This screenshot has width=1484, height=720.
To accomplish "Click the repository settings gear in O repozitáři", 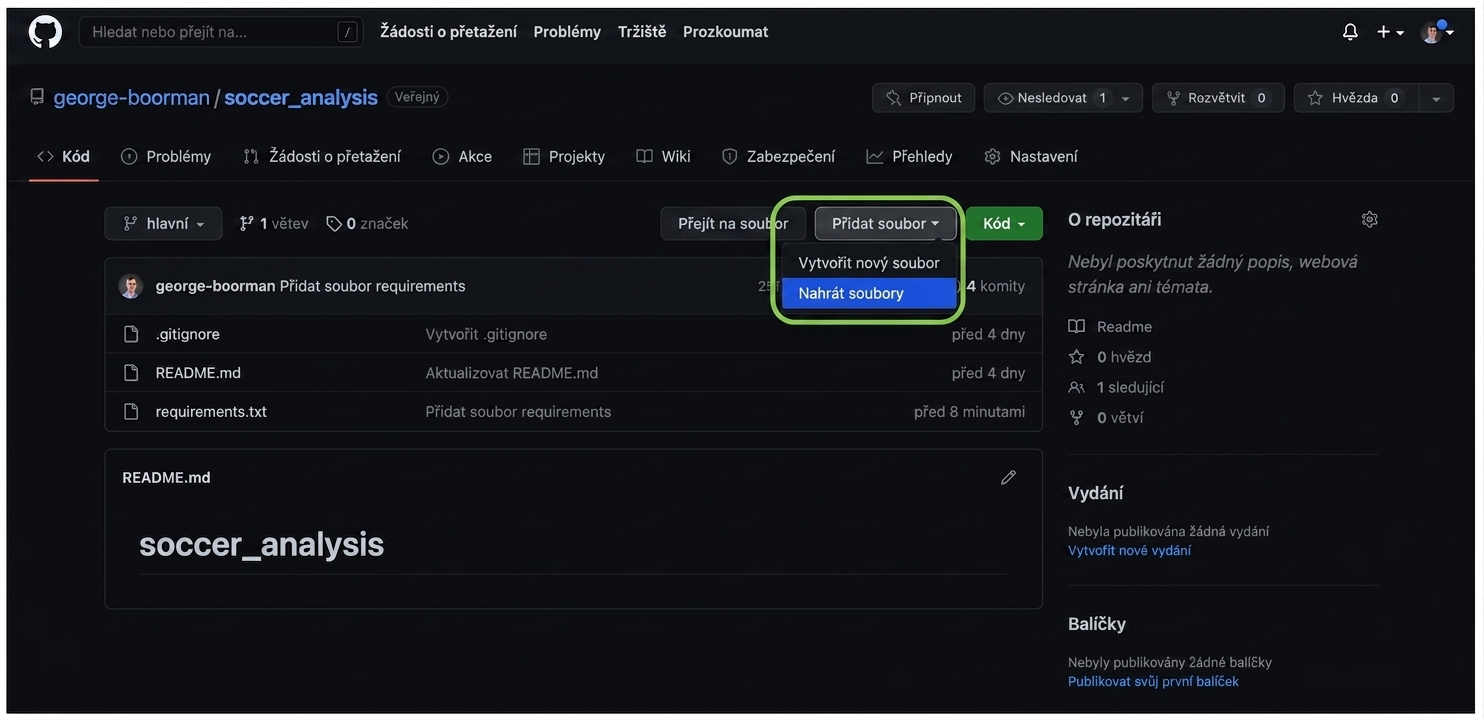I will coord(1370,219).
